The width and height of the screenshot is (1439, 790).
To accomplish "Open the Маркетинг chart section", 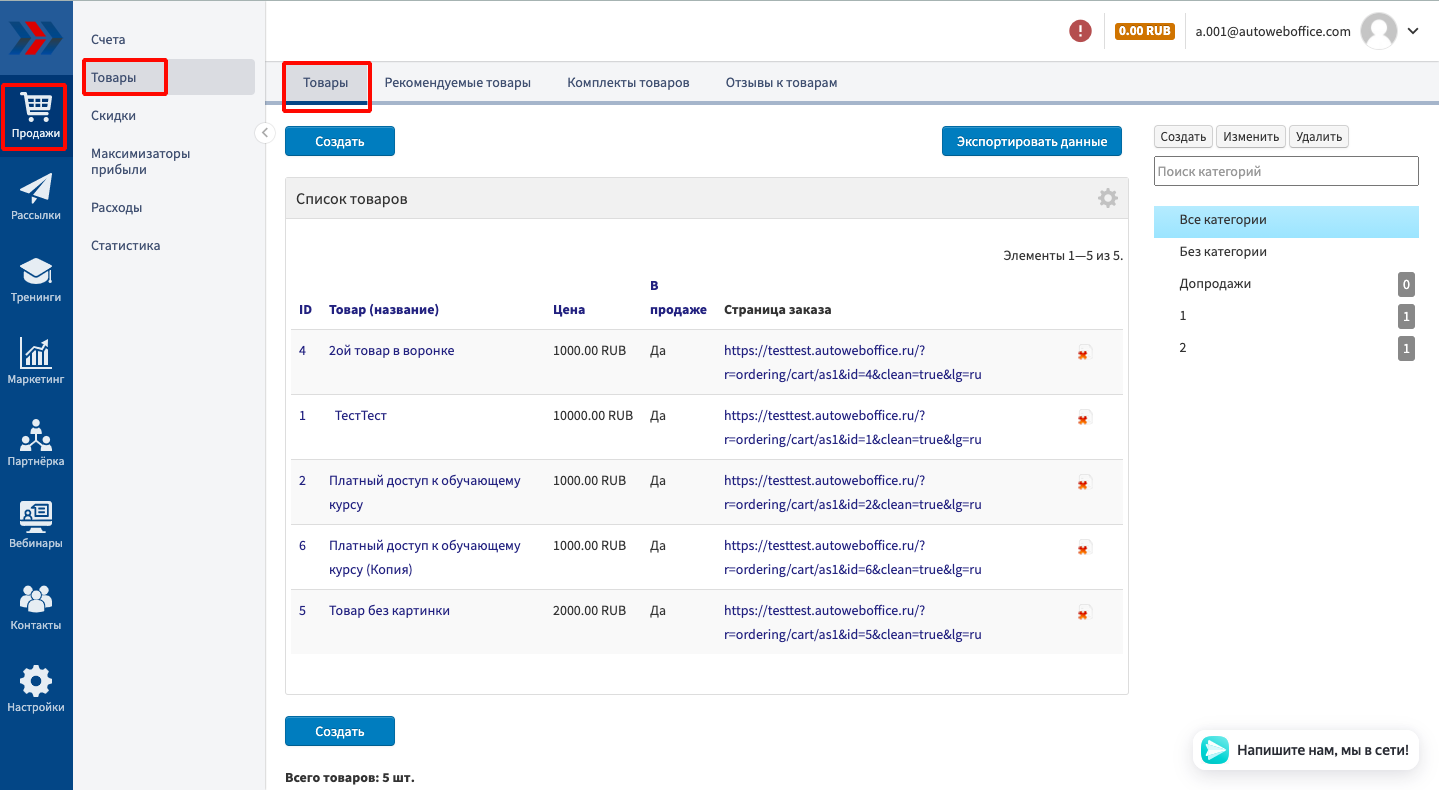I will pos(36,362).
